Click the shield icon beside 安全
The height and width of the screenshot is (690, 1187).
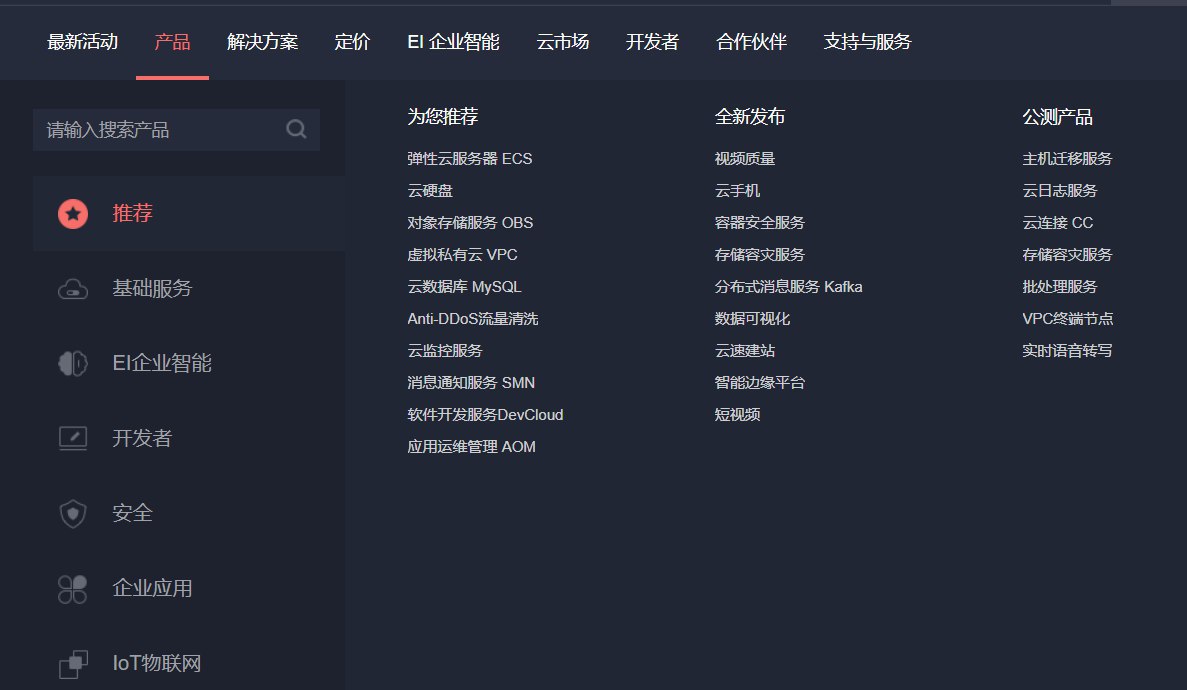73,514
